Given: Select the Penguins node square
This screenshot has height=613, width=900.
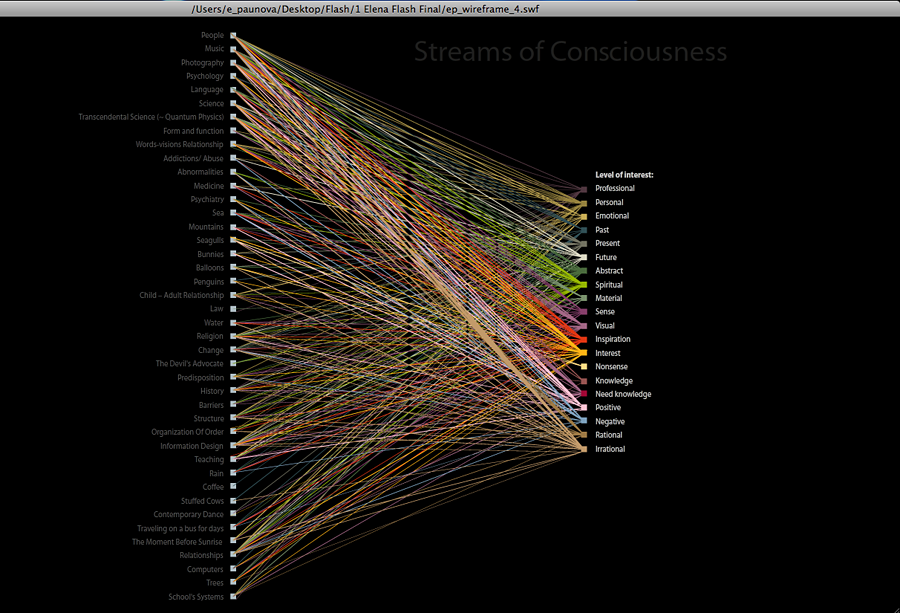Looking at the screenshot, I should coord(233,281).
